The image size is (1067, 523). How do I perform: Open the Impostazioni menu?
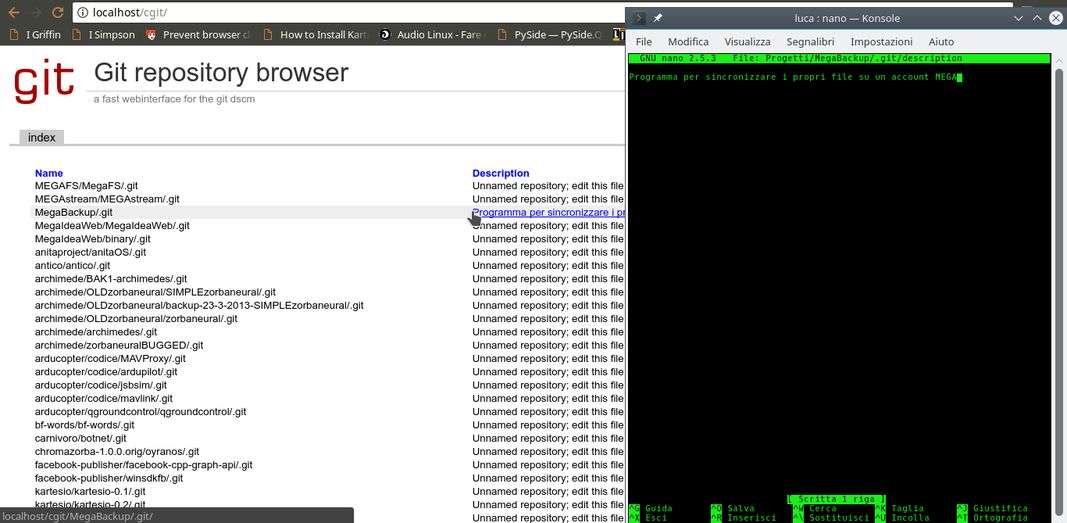coord(881,42)
